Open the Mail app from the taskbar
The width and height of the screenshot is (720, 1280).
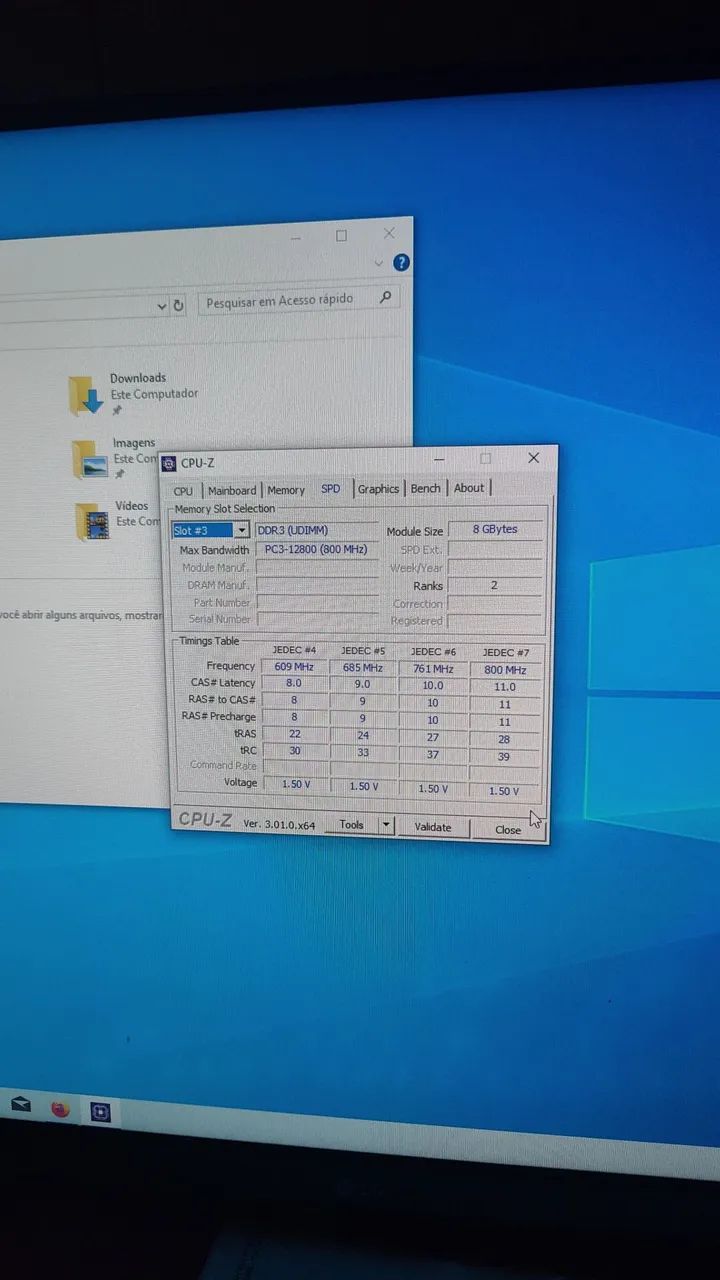21,1105
